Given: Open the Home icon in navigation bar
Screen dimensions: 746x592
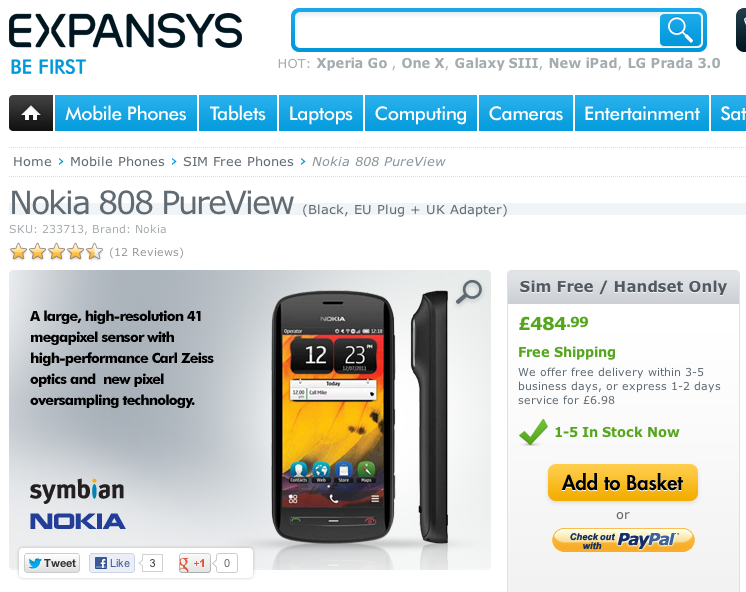Looking at the screenshot, I should coord(31,113).
